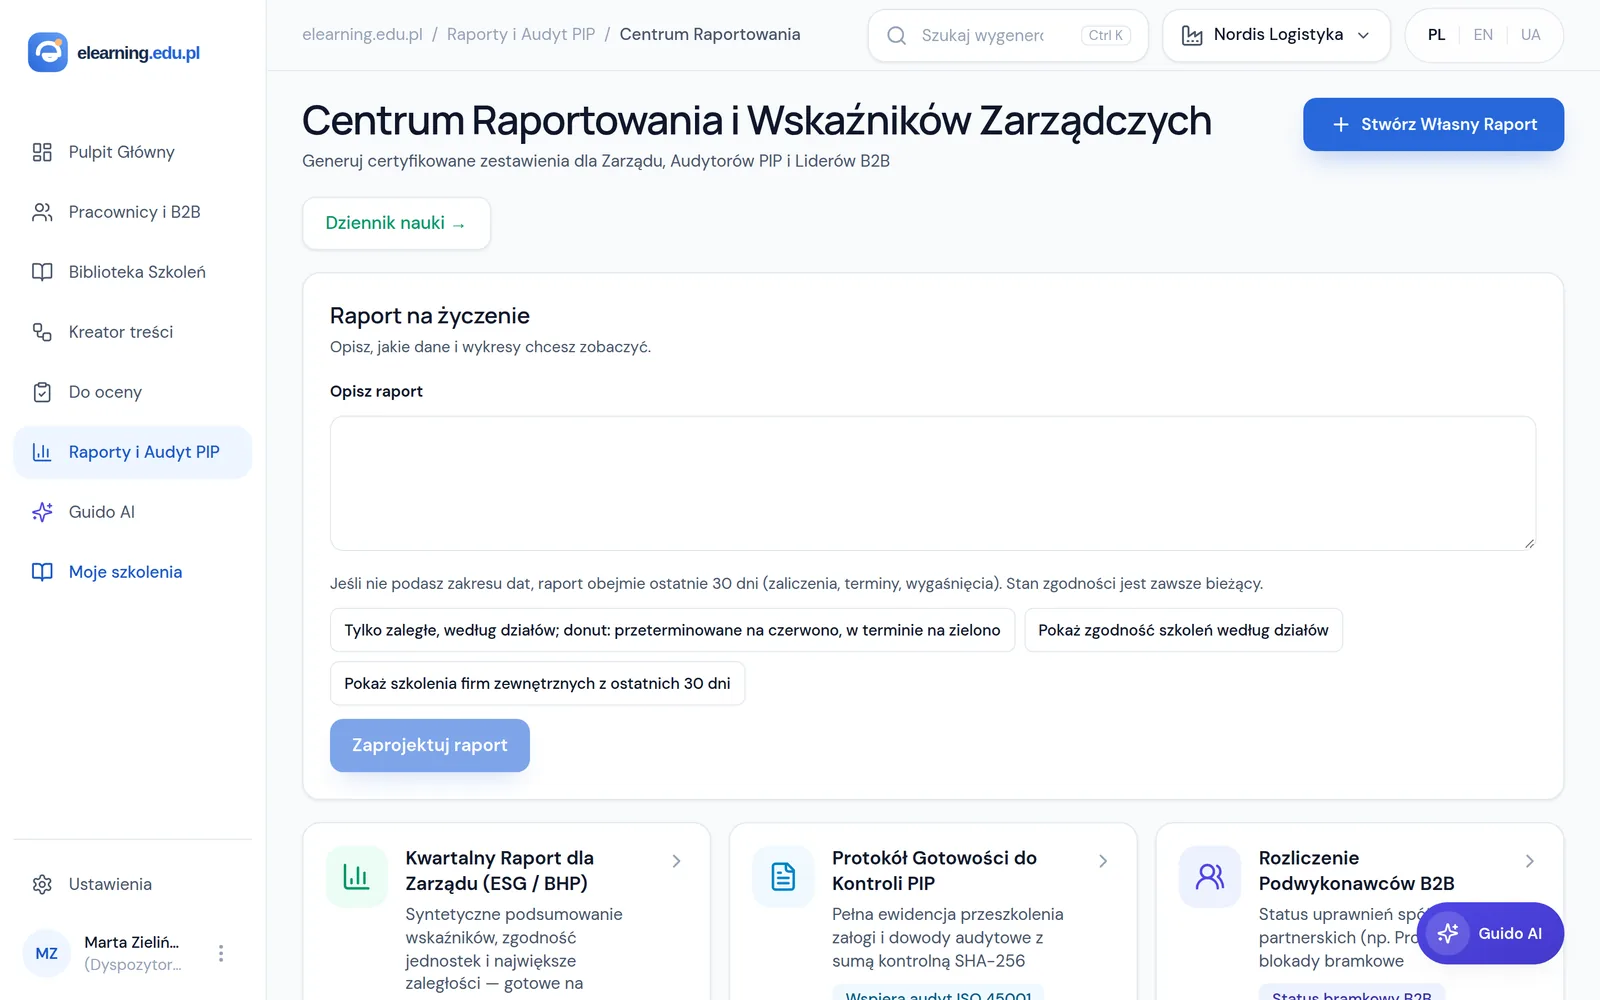
Task: Click the Kwartalny Raport dla Zarządu title
Action: (499, 870)
